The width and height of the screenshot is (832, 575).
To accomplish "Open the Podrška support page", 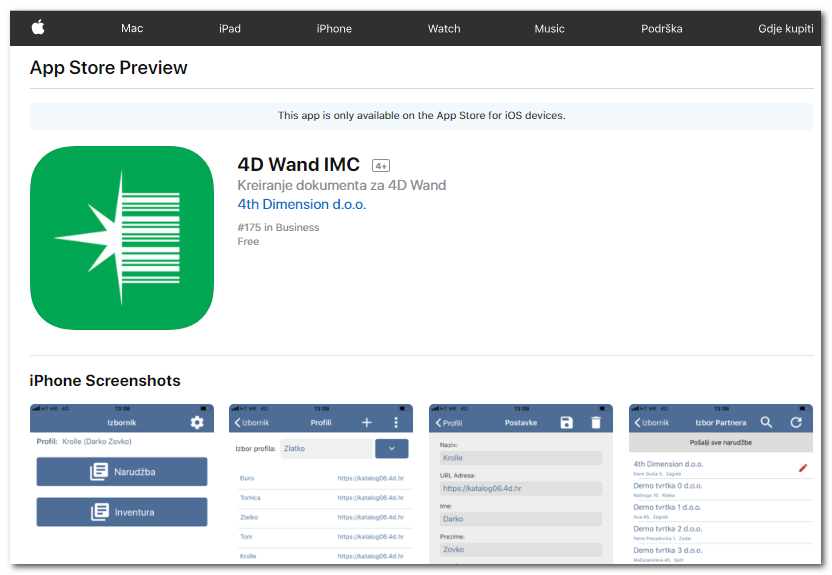I will tap(662, 29).
